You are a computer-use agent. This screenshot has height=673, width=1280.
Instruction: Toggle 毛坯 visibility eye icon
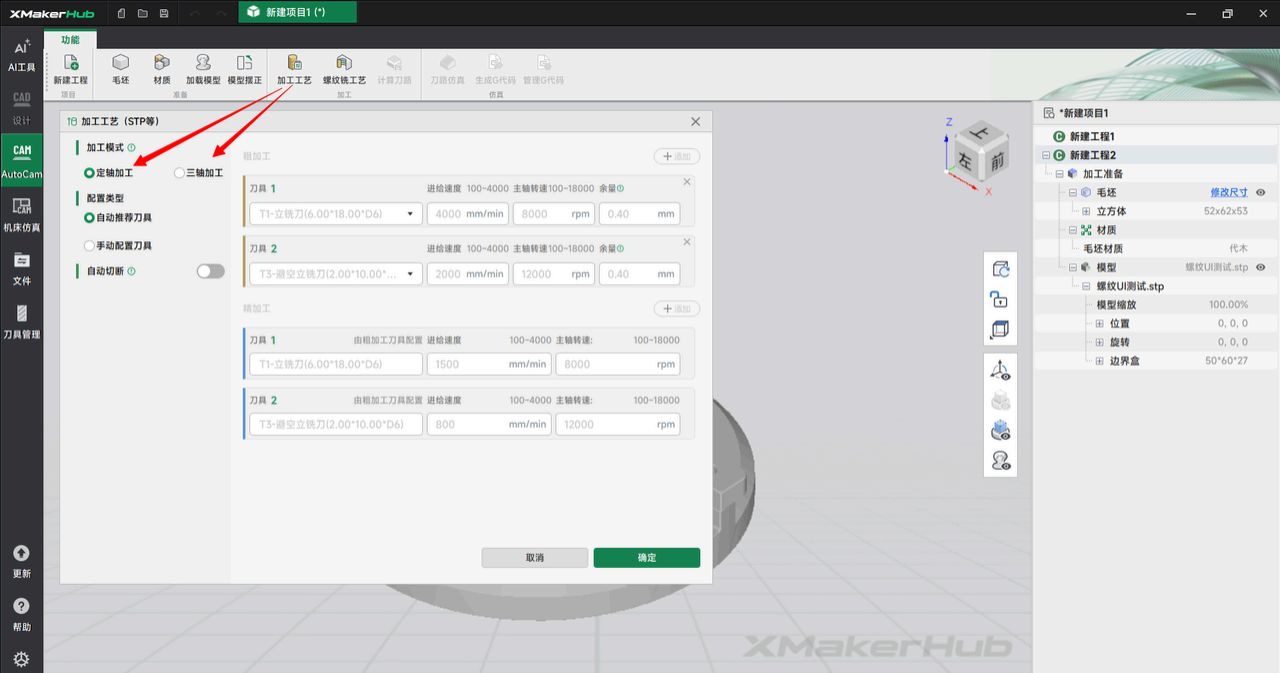click(1261, 192)
